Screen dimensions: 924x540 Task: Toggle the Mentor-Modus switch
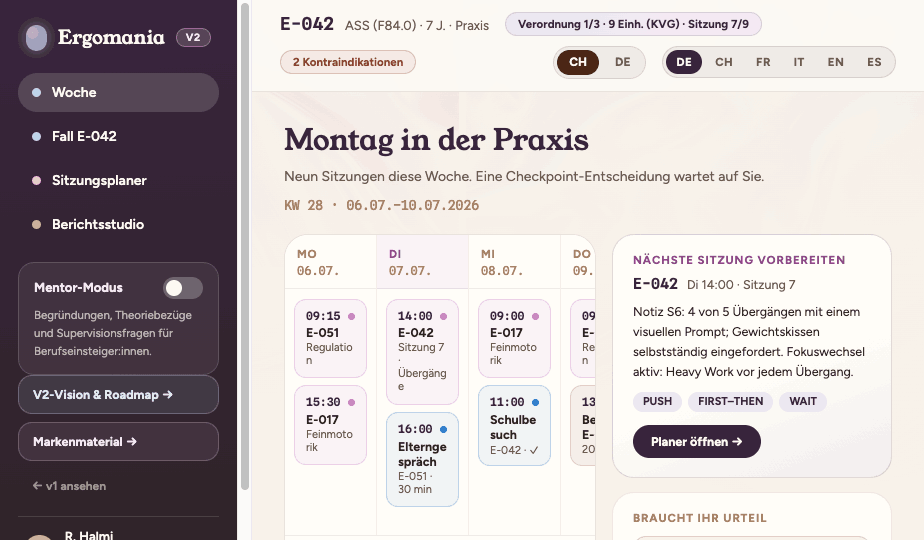tap(183, 288)
